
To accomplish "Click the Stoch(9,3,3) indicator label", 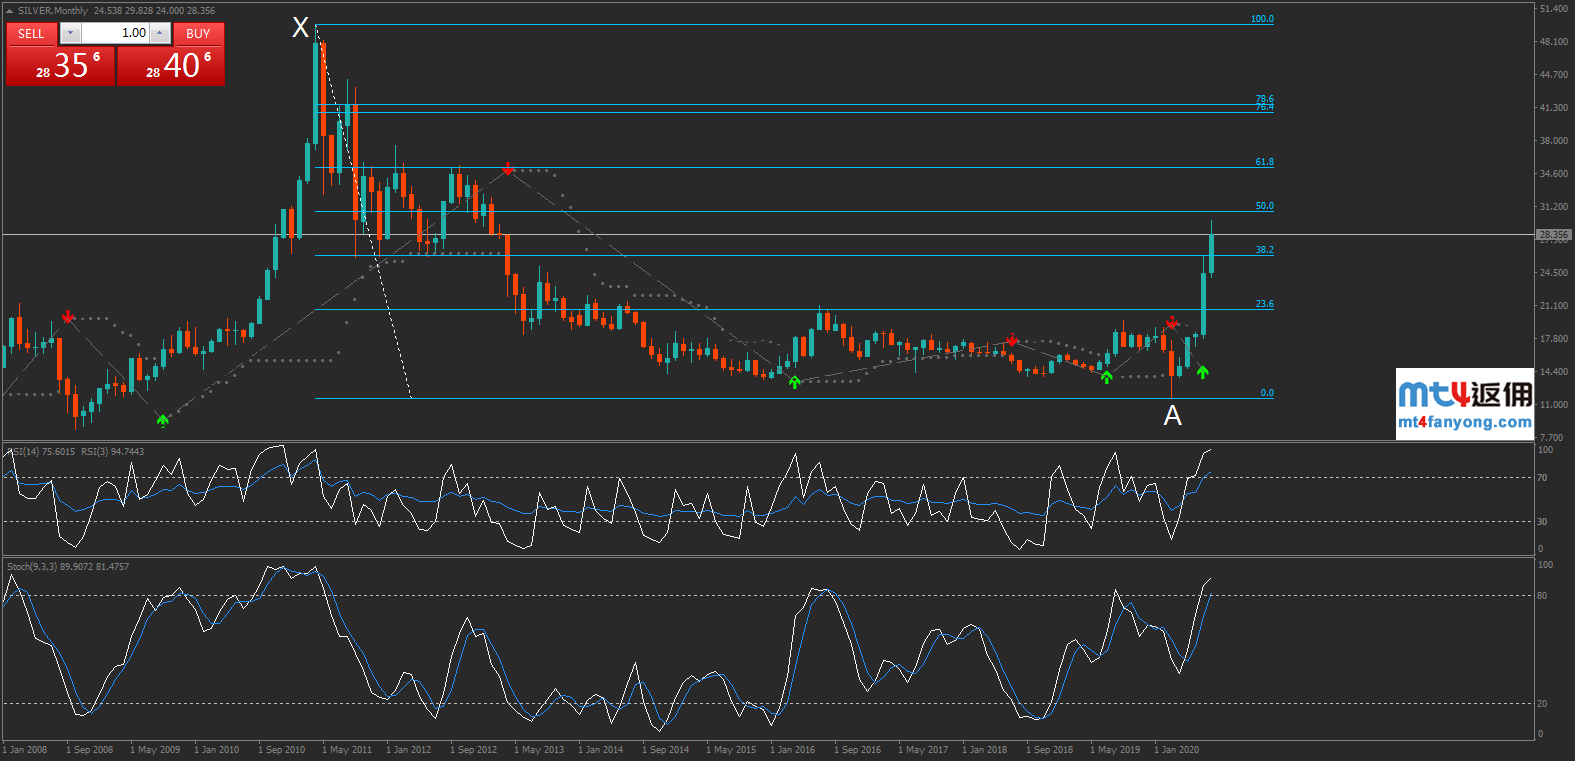I will point(68,567).
